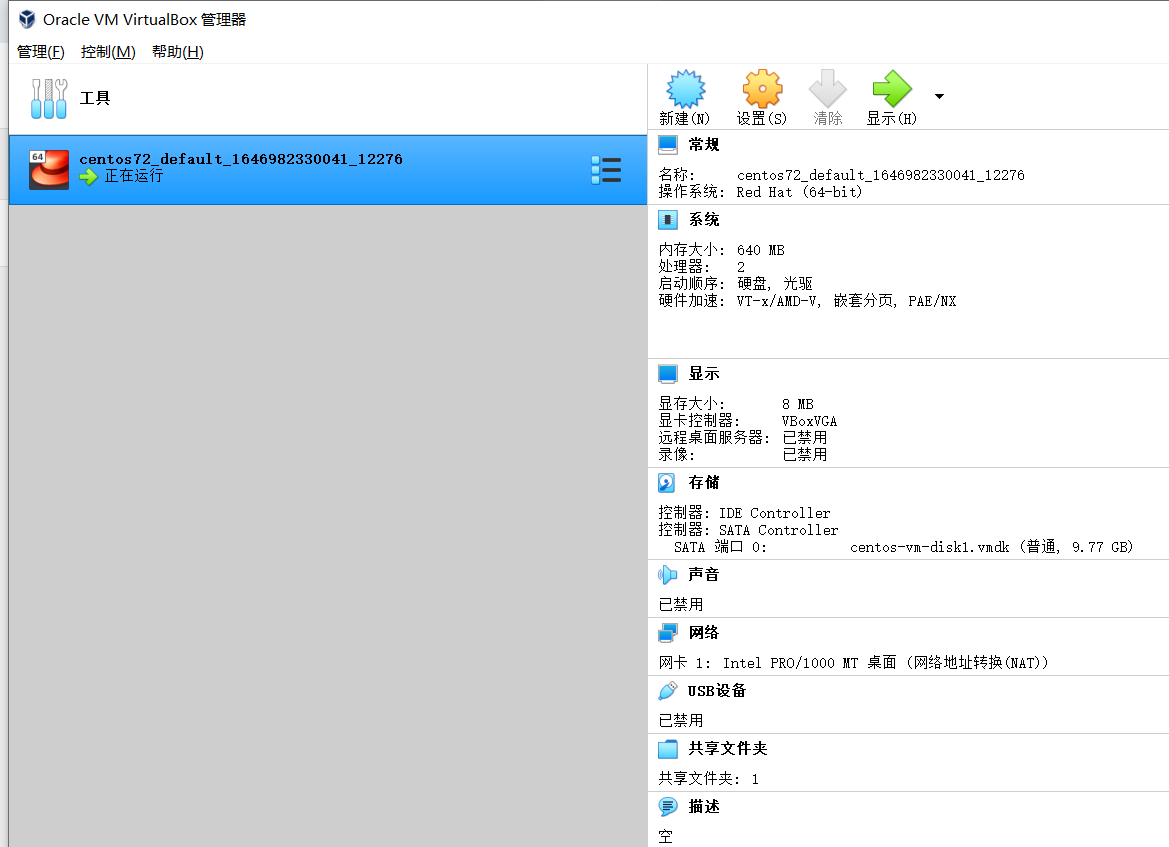Click the 系统 section icon

coord(666,219)
